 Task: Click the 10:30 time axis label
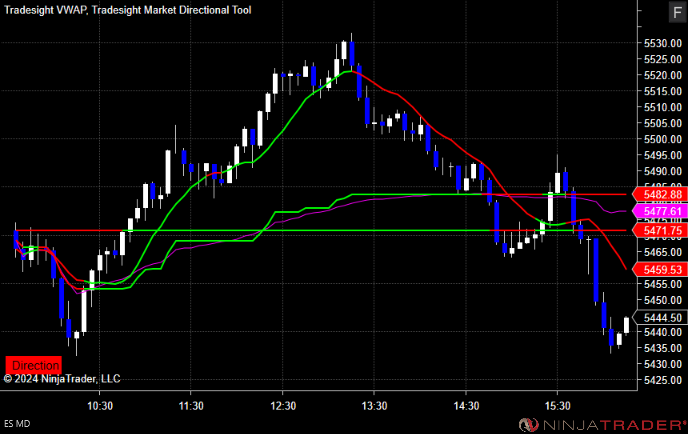click(100, 406)
